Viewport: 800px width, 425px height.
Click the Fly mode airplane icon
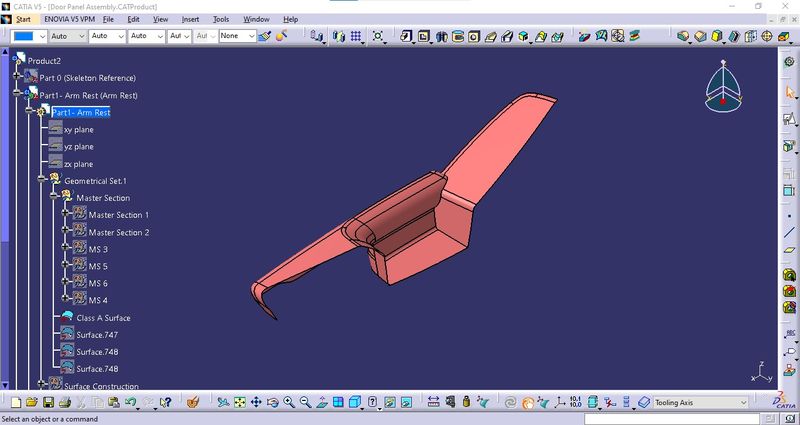[x=223, y=403]
